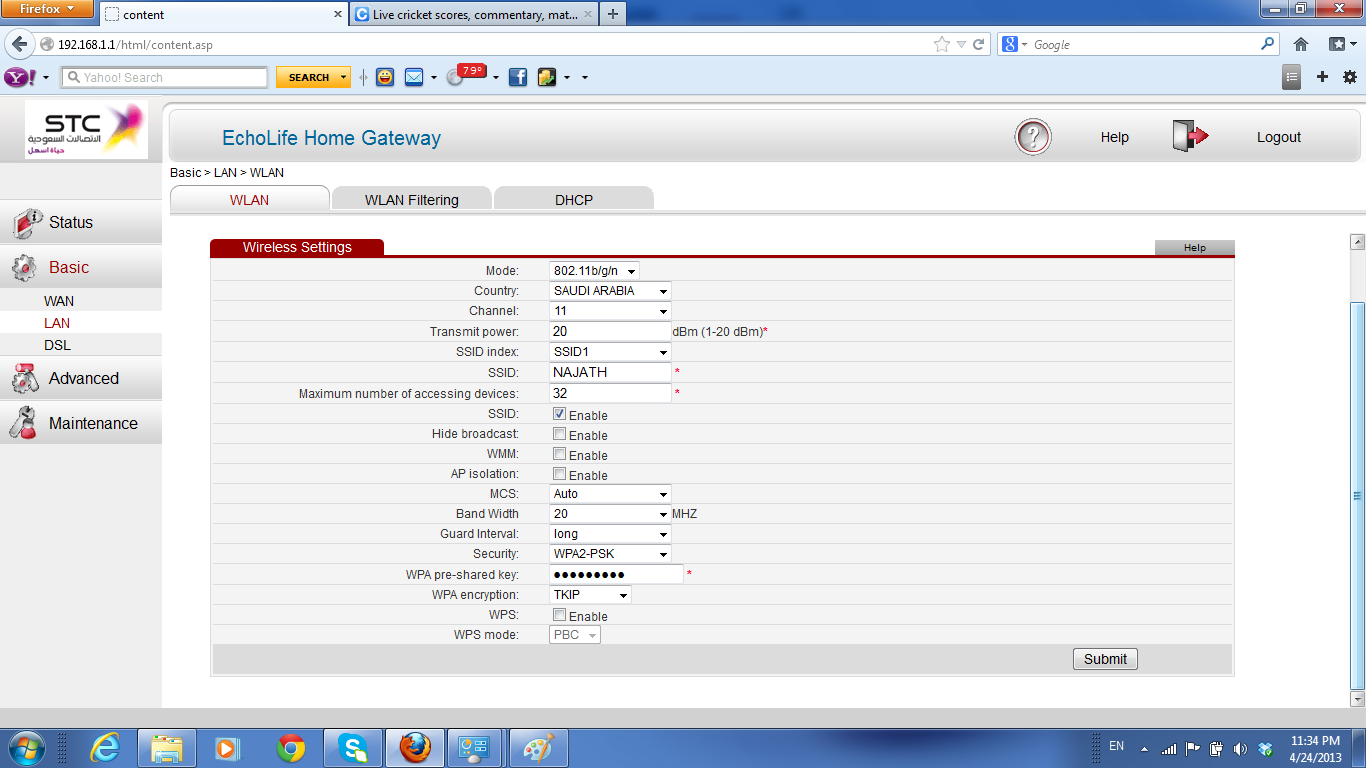This screenshot has height=768, width=1366.
Task: Open the Guard Interval dropdown
Action: pyautogui.click(x=610, y=534)
